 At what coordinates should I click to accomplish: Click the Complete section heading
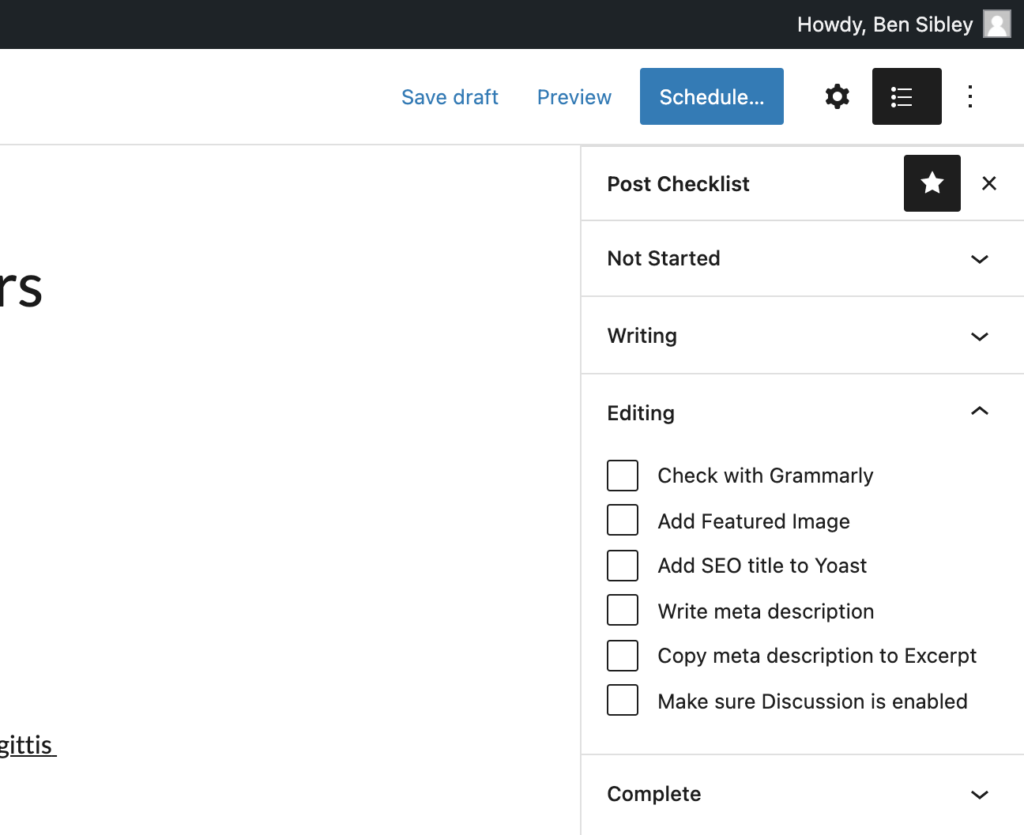click(x=654, y=794)
